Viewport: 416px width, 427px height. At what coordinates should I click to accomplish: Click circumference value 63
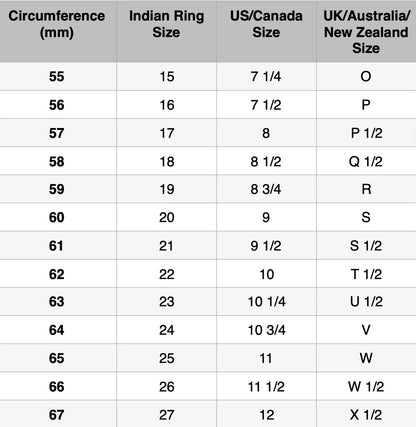[x=56, y=302]
